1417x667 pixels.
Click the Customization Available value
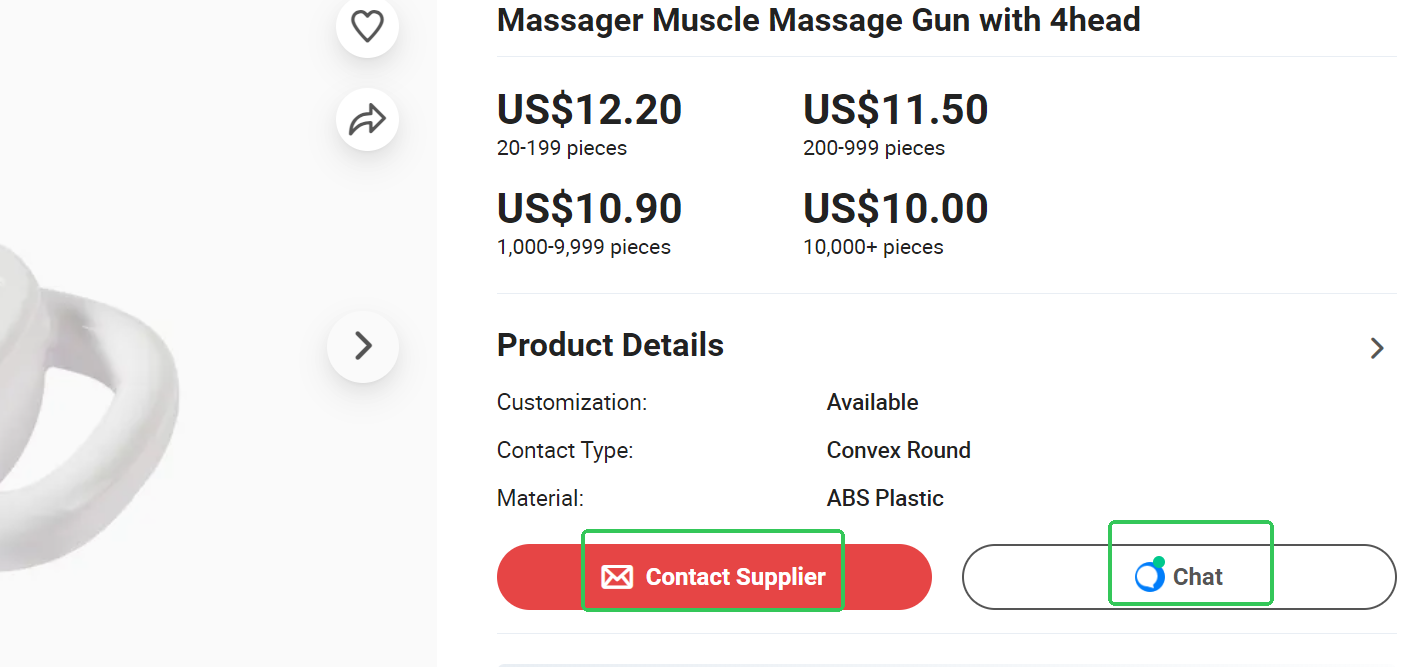[872, 403]
